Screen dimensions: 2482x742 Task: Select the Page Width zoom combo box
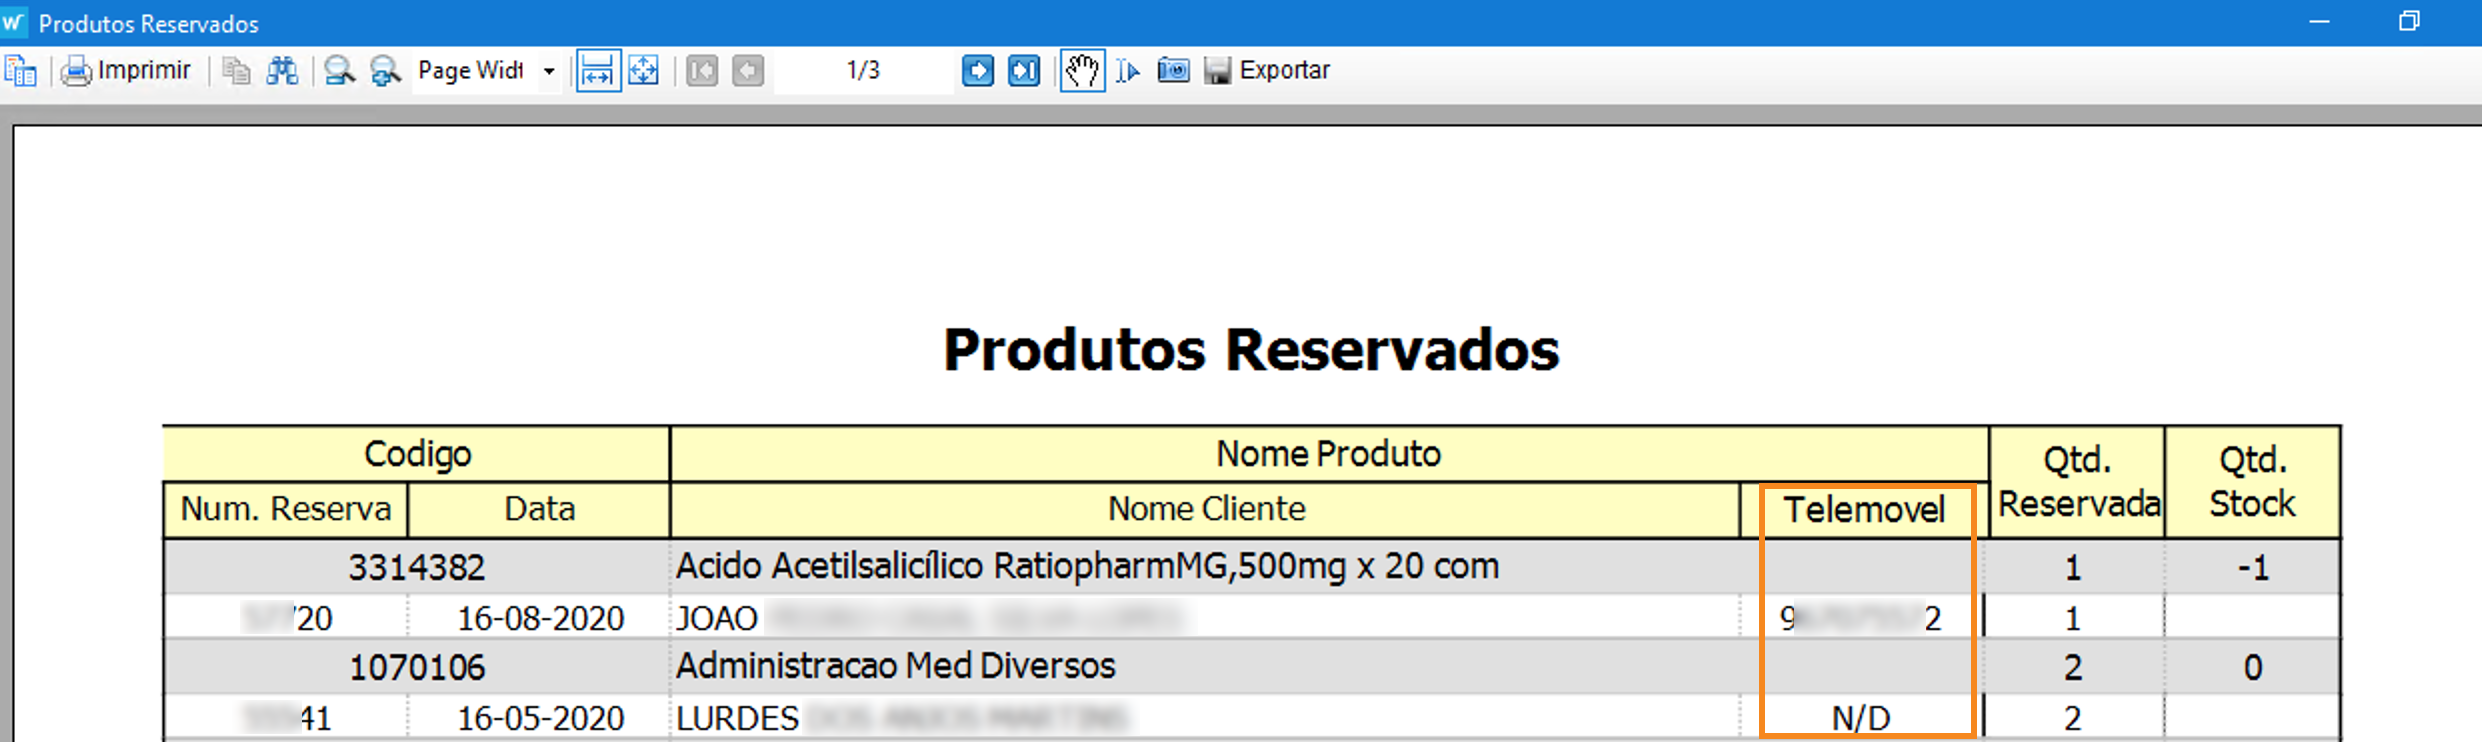(x=472, y=71)
